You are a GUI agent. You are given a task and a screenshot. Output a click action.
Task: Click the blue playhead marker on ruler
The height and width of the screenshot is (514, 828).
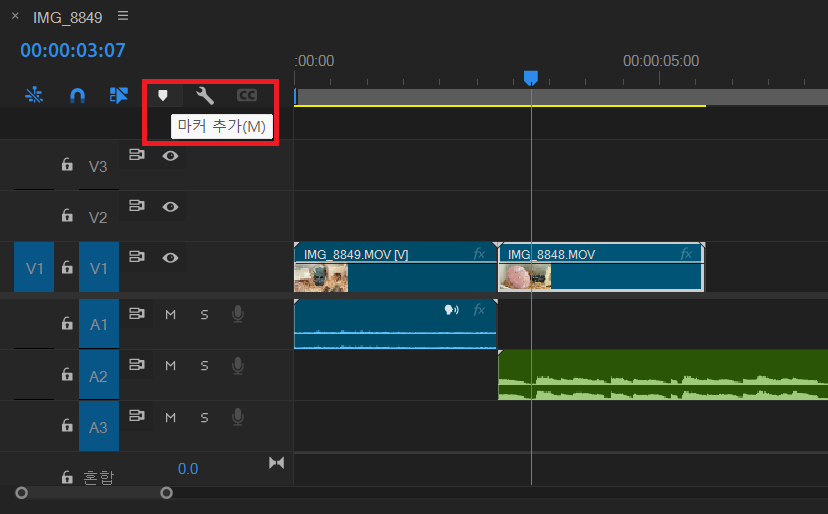[x=531, y=78]
